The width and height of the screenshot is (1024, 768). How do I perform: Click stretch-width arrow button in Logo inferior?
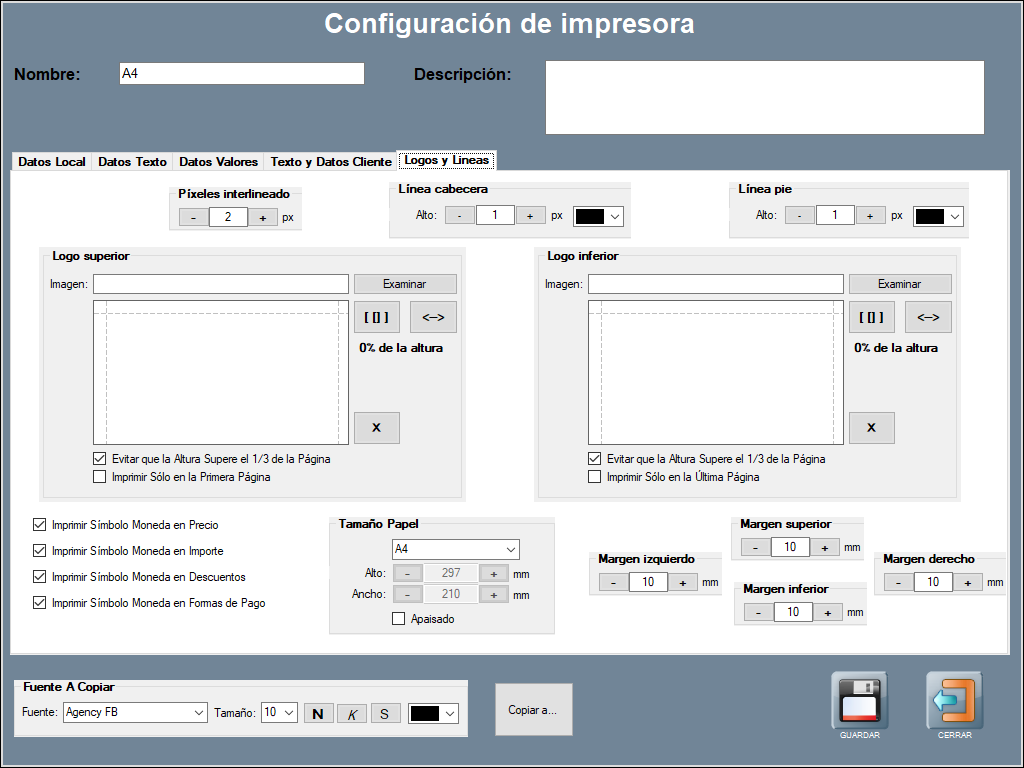928,317
